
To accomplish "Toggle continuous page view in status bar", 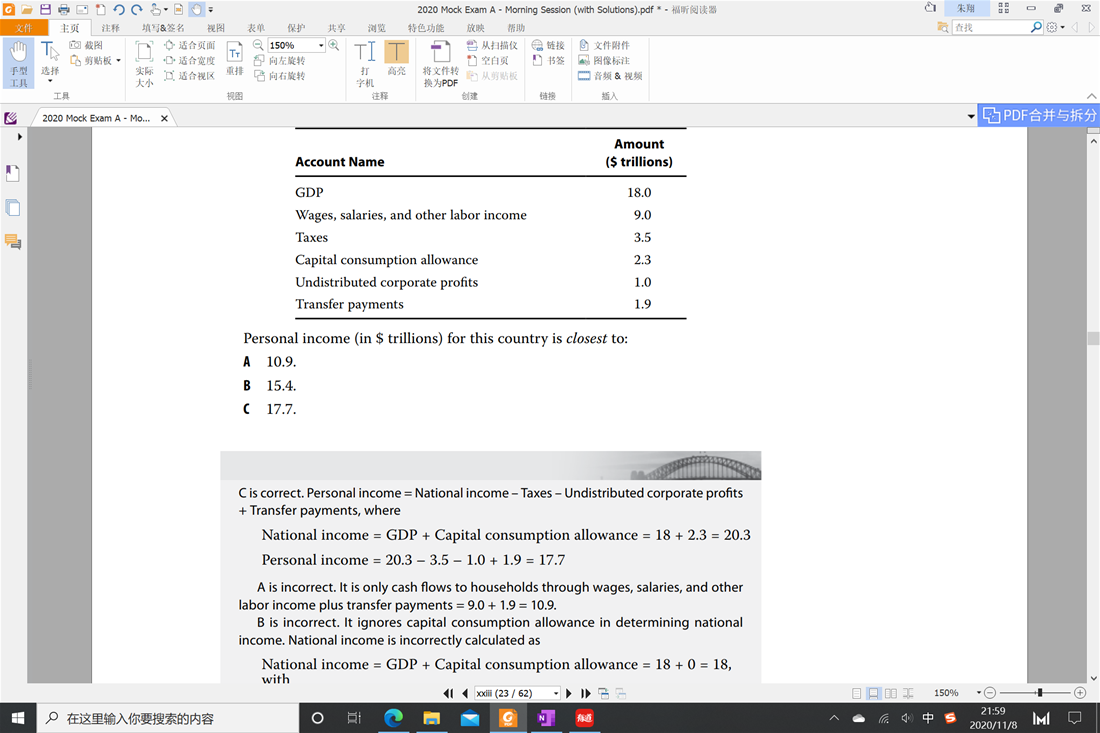I will pos(873,693).
